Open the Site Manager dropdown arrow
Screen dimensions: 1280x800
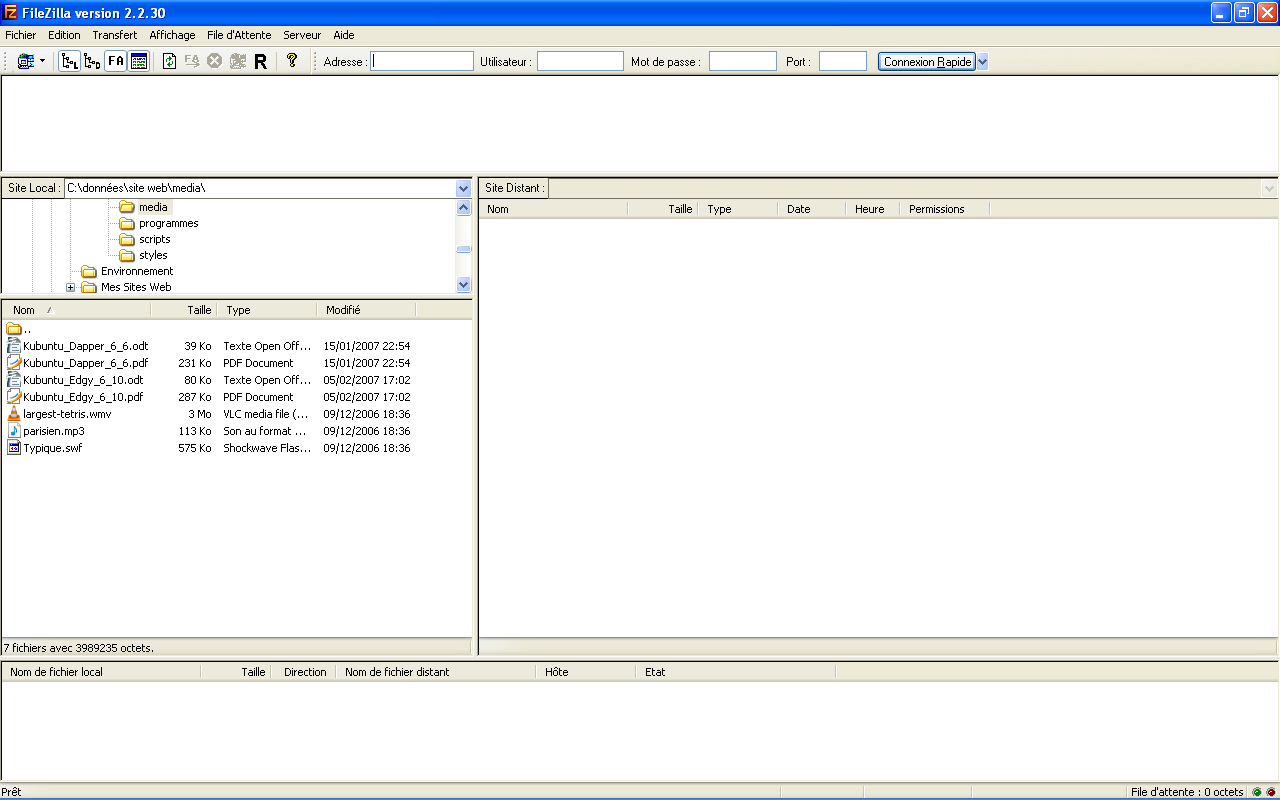coord(43,61)
